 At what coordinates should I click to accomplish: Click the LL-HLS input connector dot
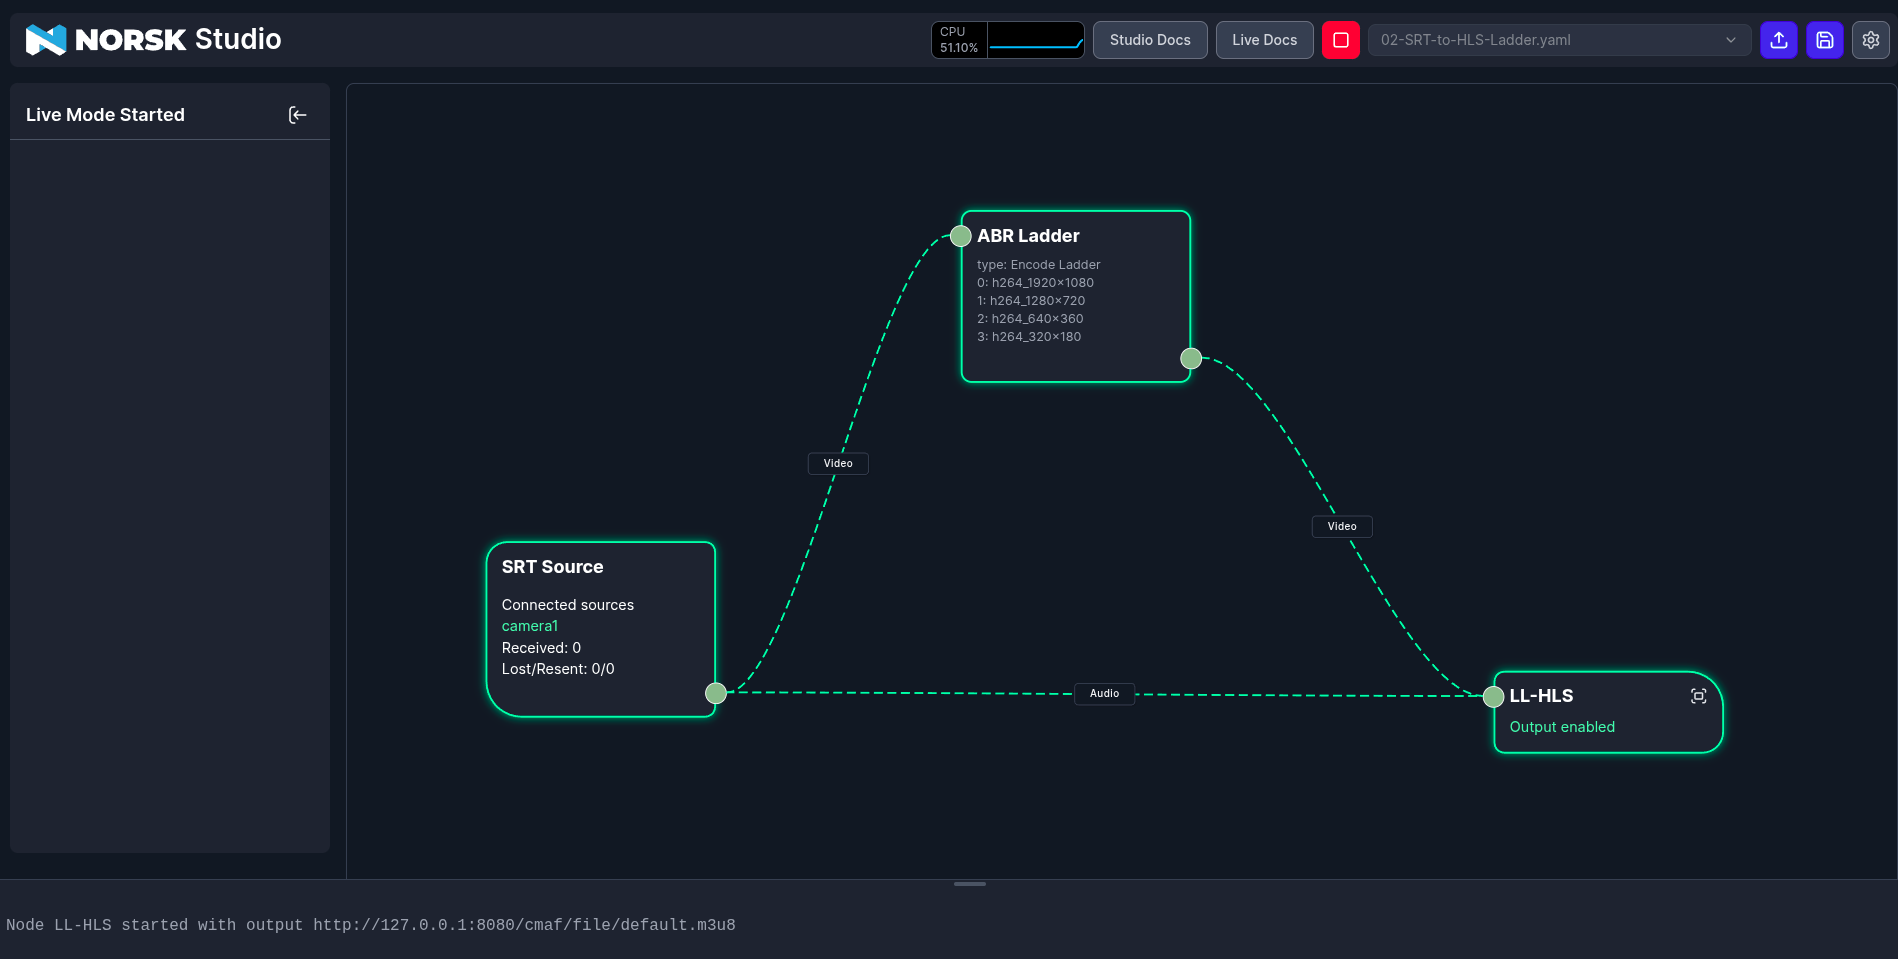(1494, 697)
